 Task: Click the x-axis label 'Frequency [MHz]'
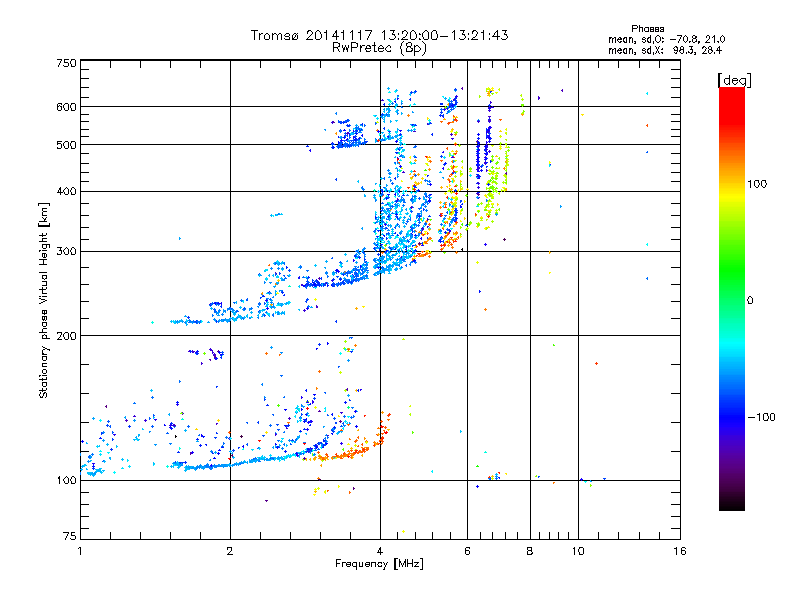[x=379, y=564]
